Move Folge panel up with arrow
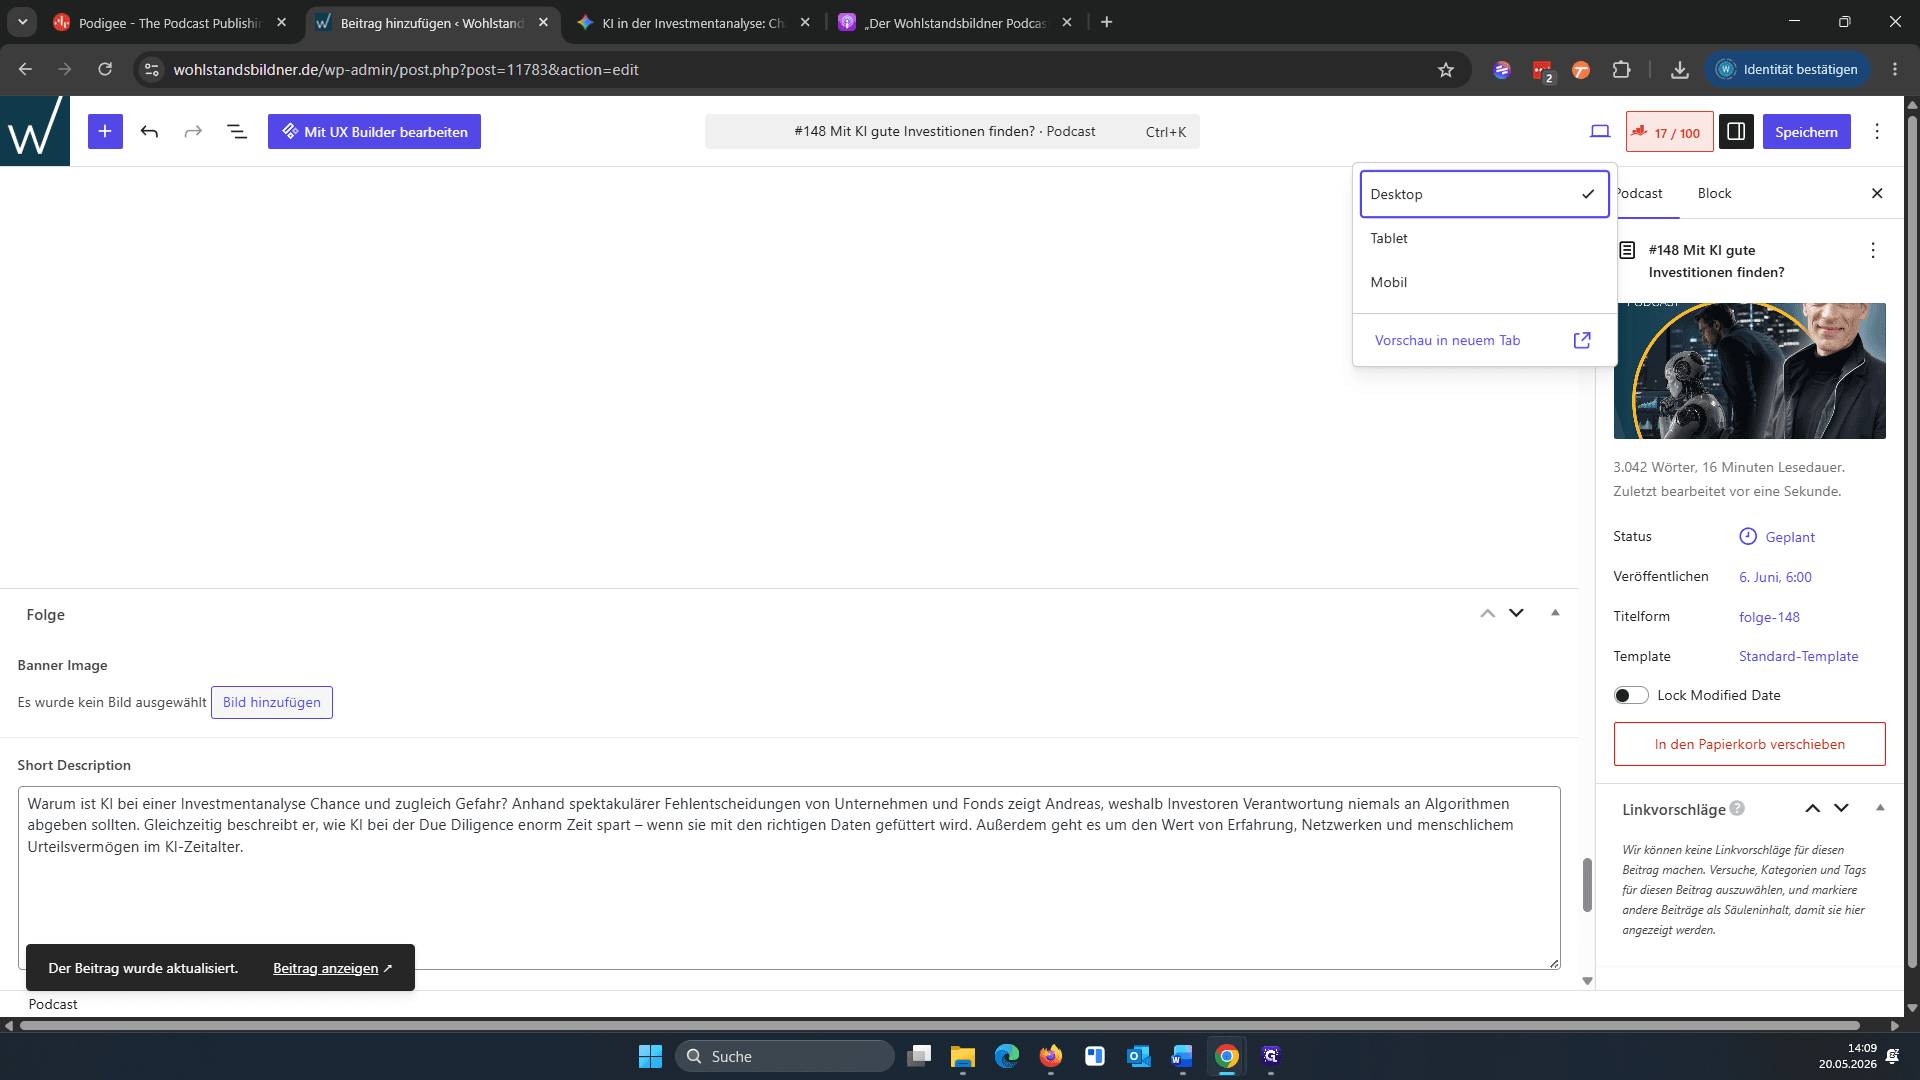The image size is (1920, 1080). click(1488, 613)
